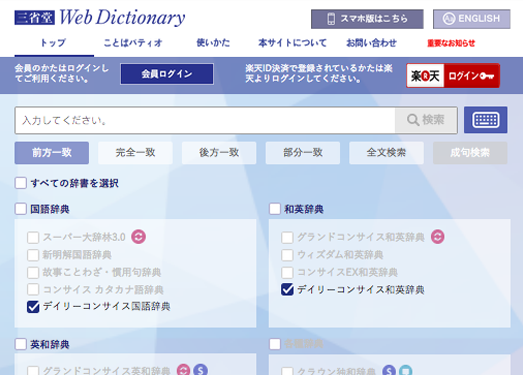Screen dimensions: 523x375
Task: Go to トップ tab
Action: [54, 43]
